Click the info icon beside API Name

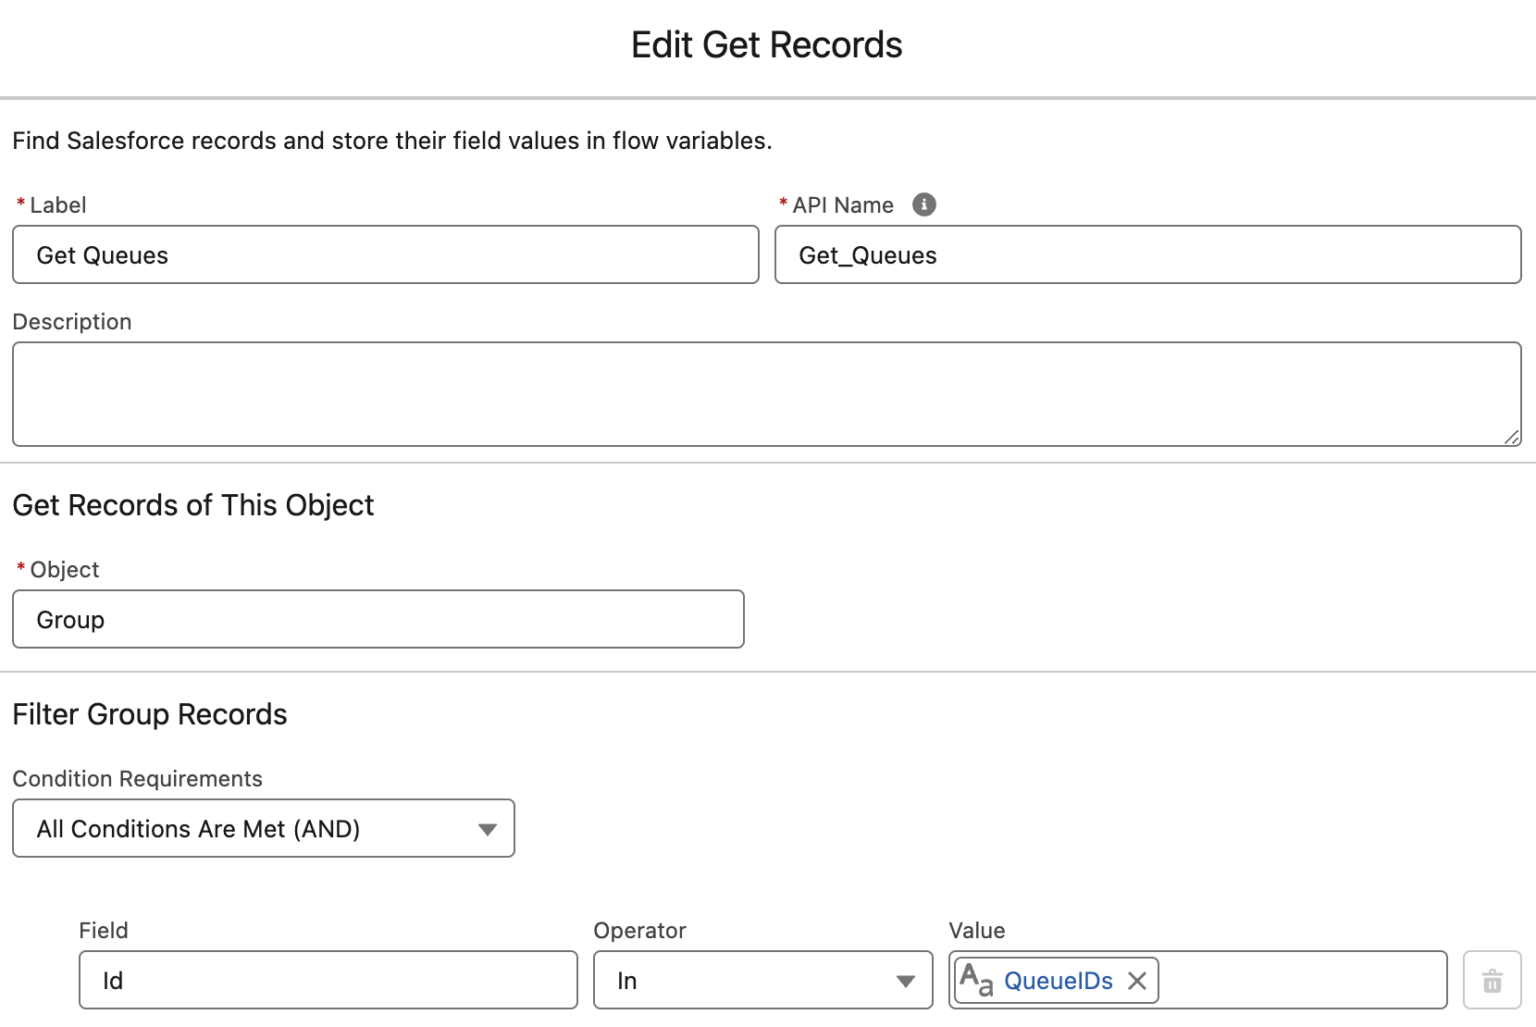coord(925,204)
